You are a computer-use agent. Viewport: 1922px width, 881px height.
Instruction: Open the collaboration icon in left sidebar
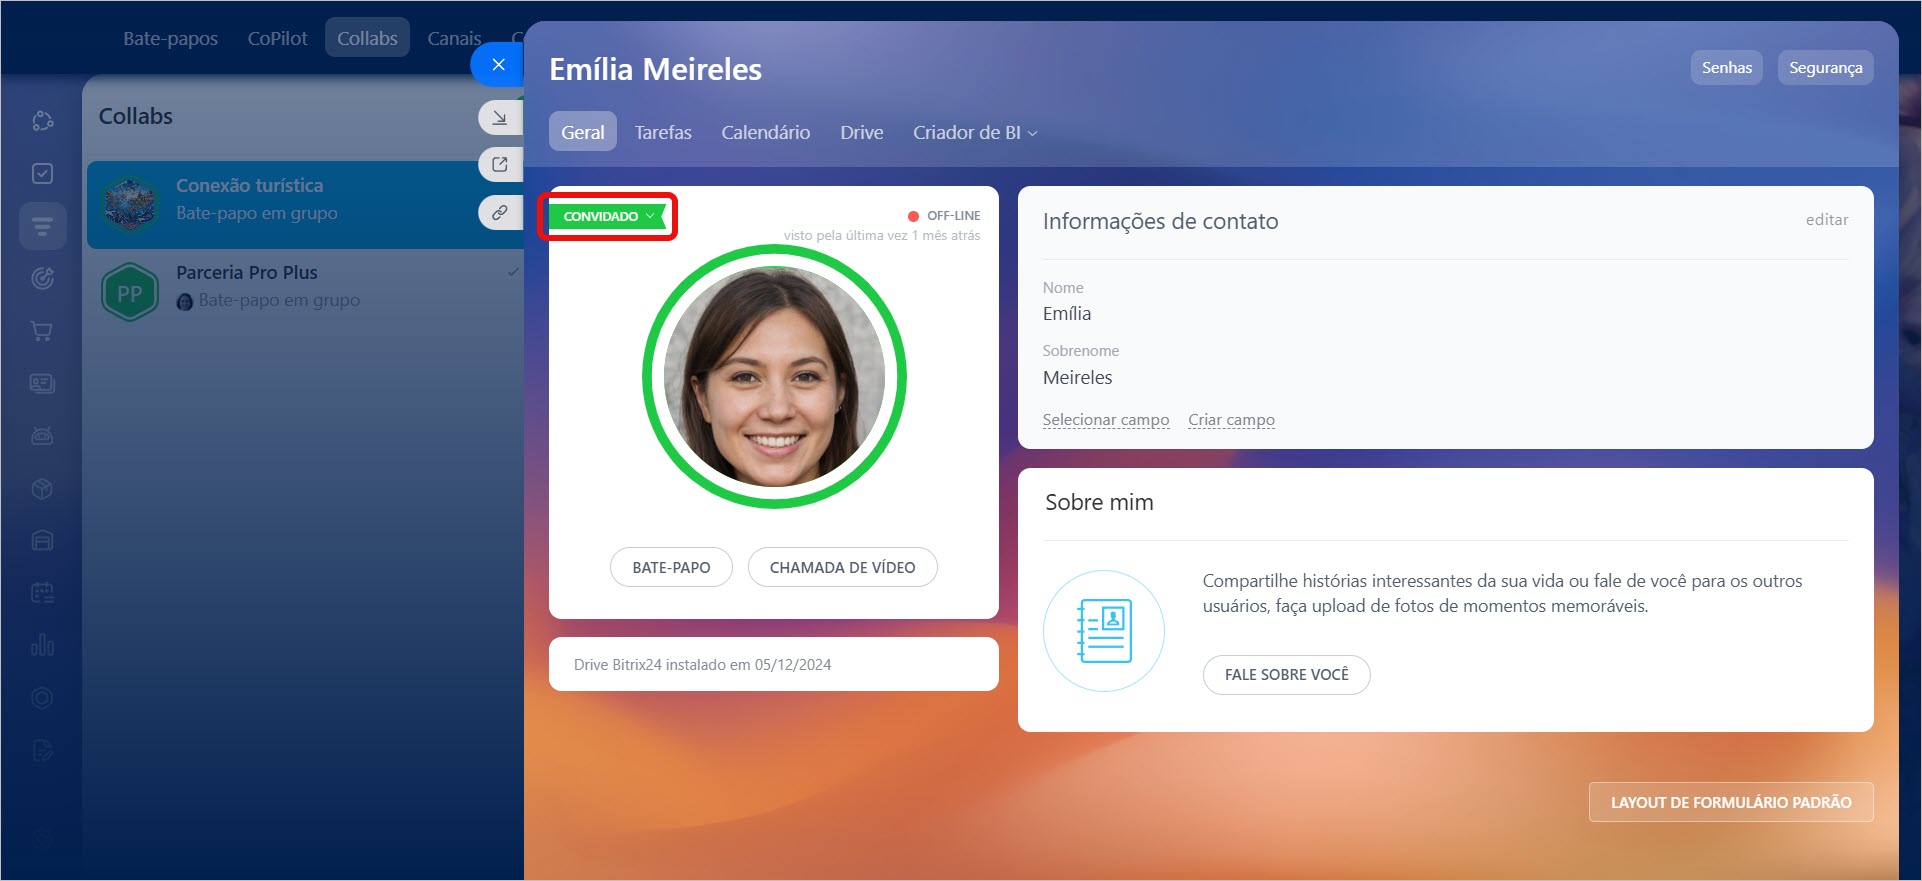pyautogui.click(x=42, y=121)
